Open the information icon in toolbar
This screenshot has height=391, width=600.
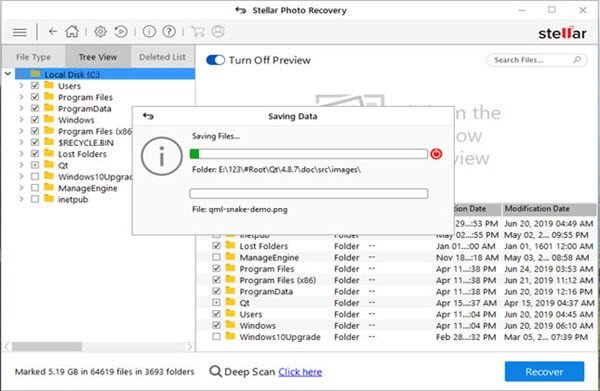tap(149, 31)
